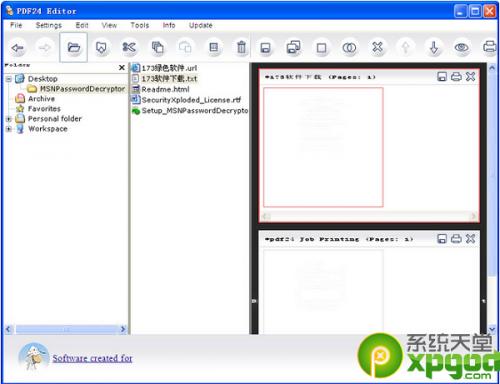Image resolution: width=500 pixels, height=384 pixels.
Task: Open the Edit menu
Action: (x=82, y=25)
